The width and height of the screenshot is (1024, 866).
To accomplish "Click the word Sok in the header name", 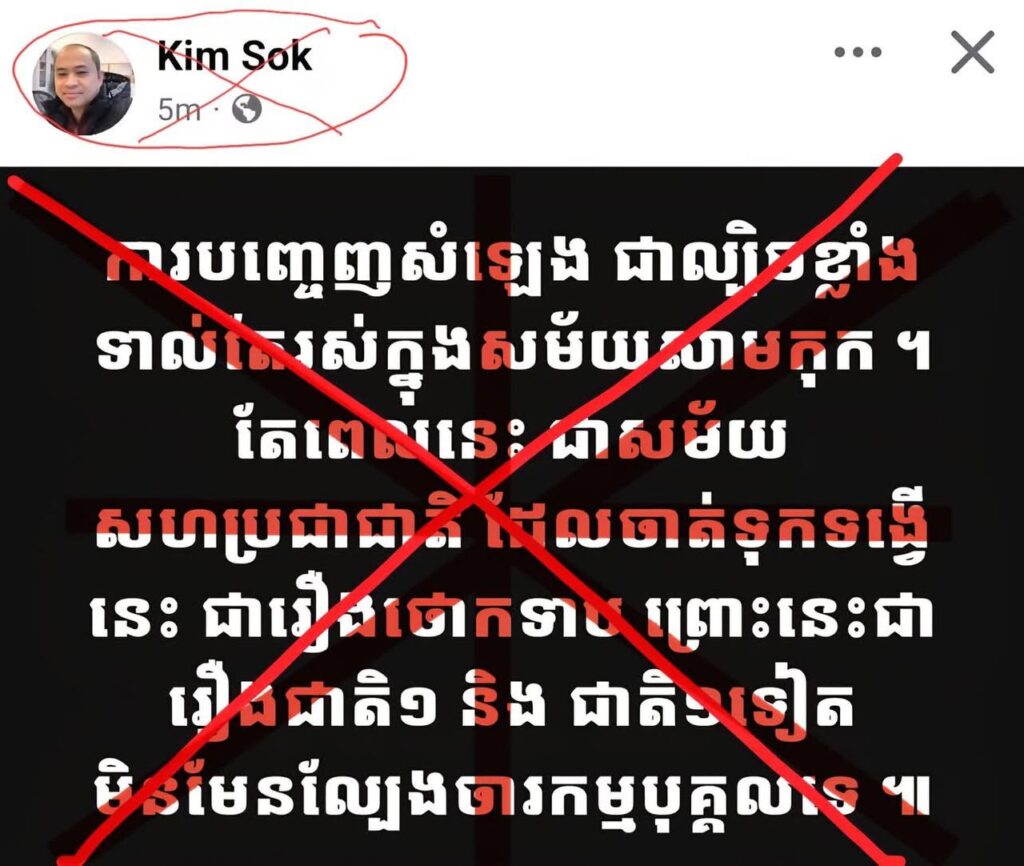I will [x=275, y=56].
